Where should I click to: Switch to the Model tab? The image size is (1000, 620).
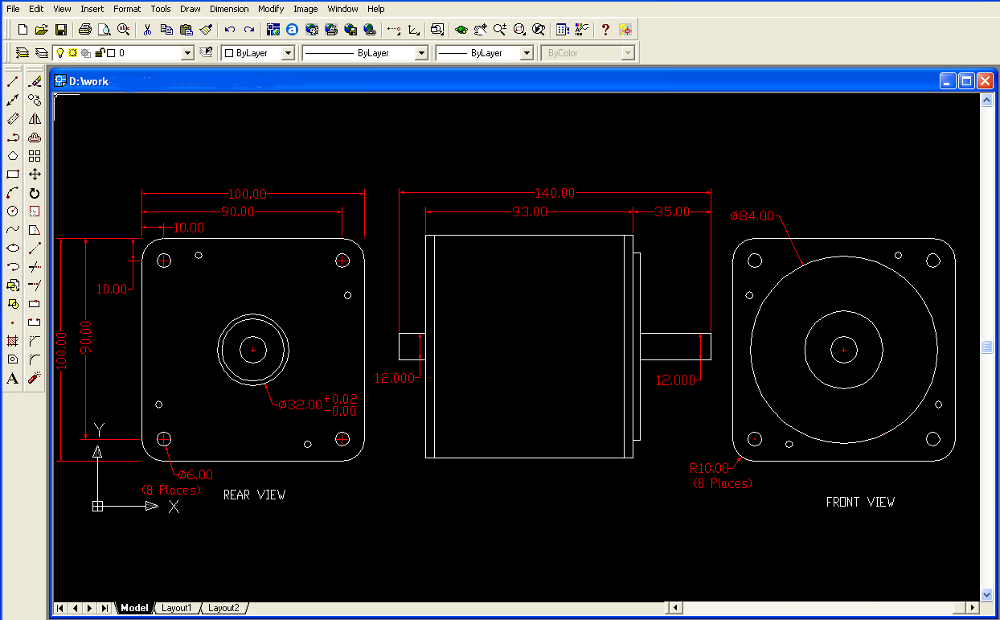coord(135,608)
